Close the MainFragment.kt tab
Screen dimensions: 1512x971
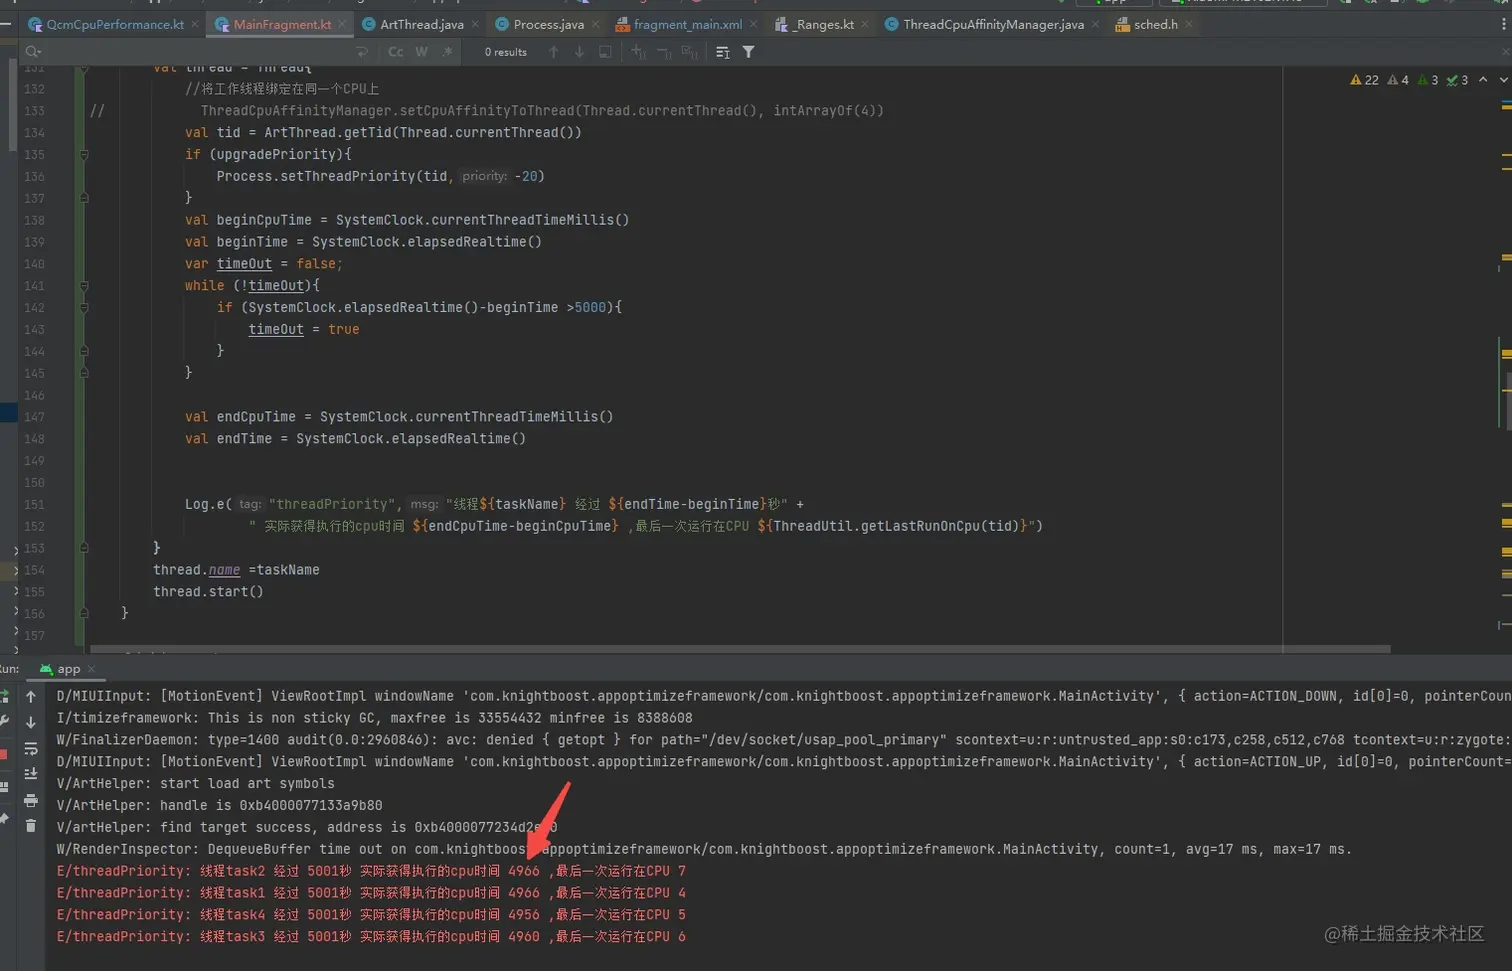[342, 24]
